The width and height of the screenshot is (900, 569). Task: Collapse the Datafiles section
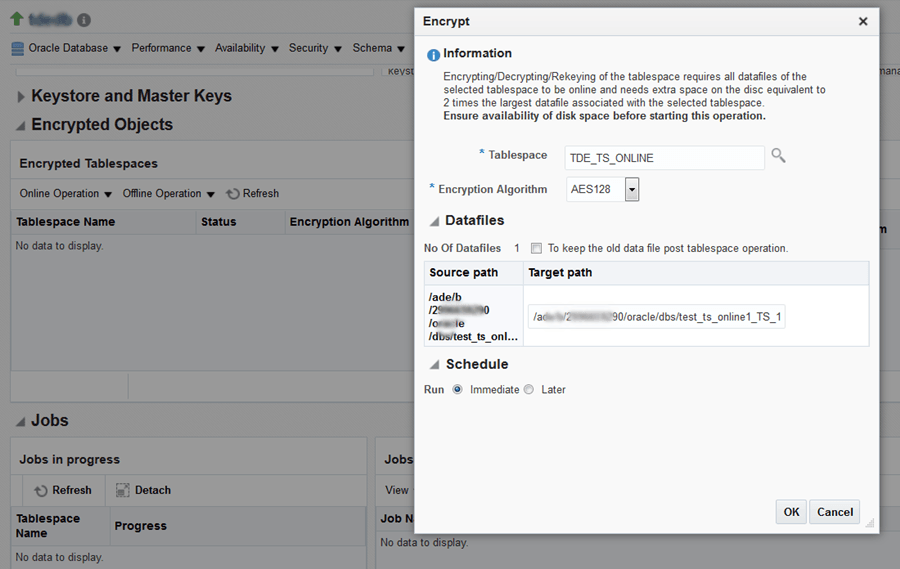coord(434,221)
